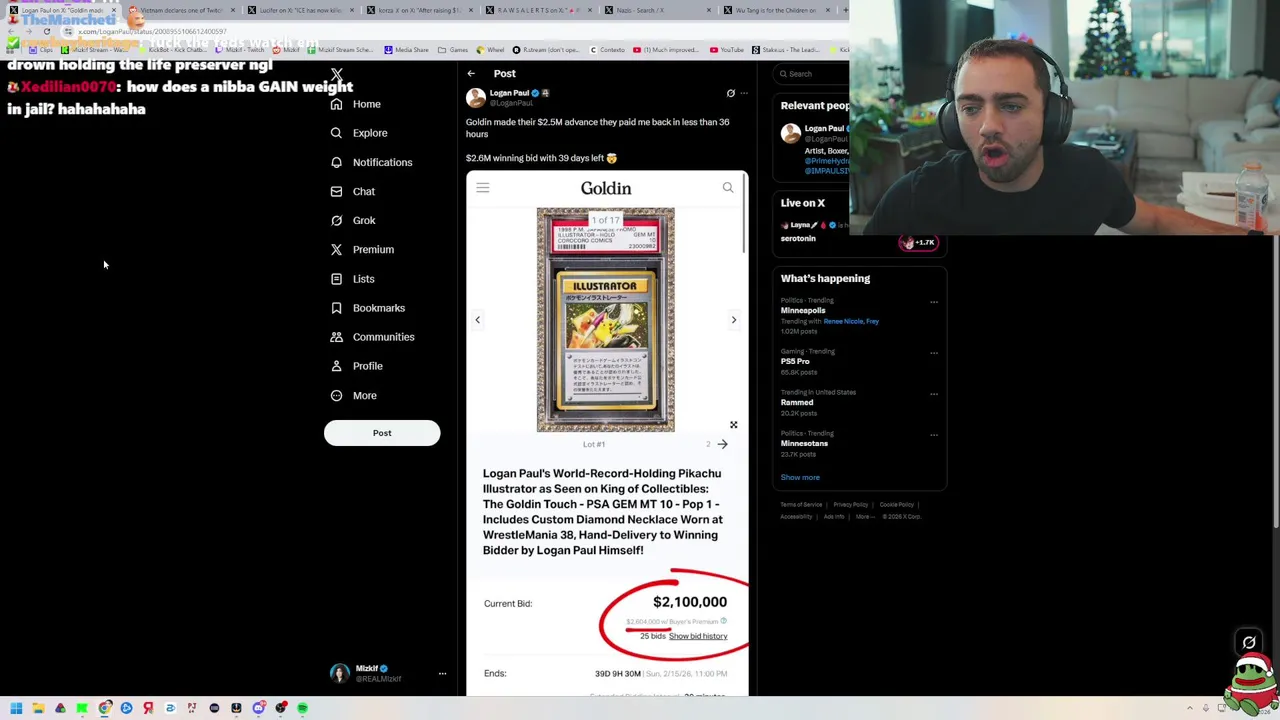Open Premium in X sidebar

(x=362, y=249)
